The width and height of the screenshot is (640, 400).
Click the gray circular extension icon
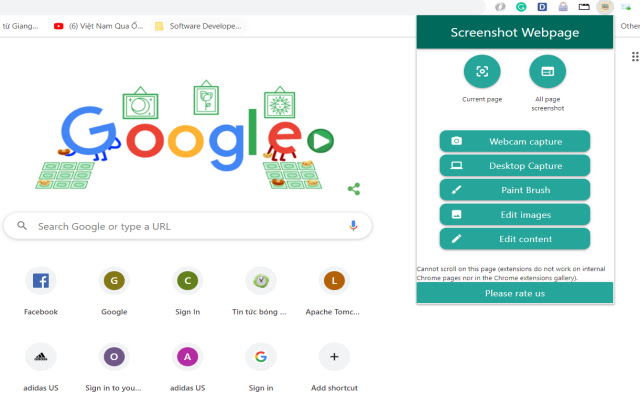coord(500,7)
